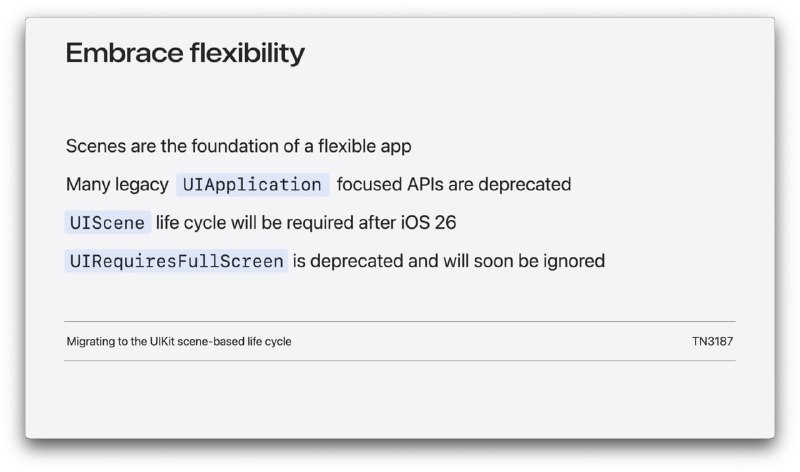Image resolution: width=800 pixels, height=472 pixels.
Task: Select the UIRequiresFullScreen code badge
Action: 176,261
